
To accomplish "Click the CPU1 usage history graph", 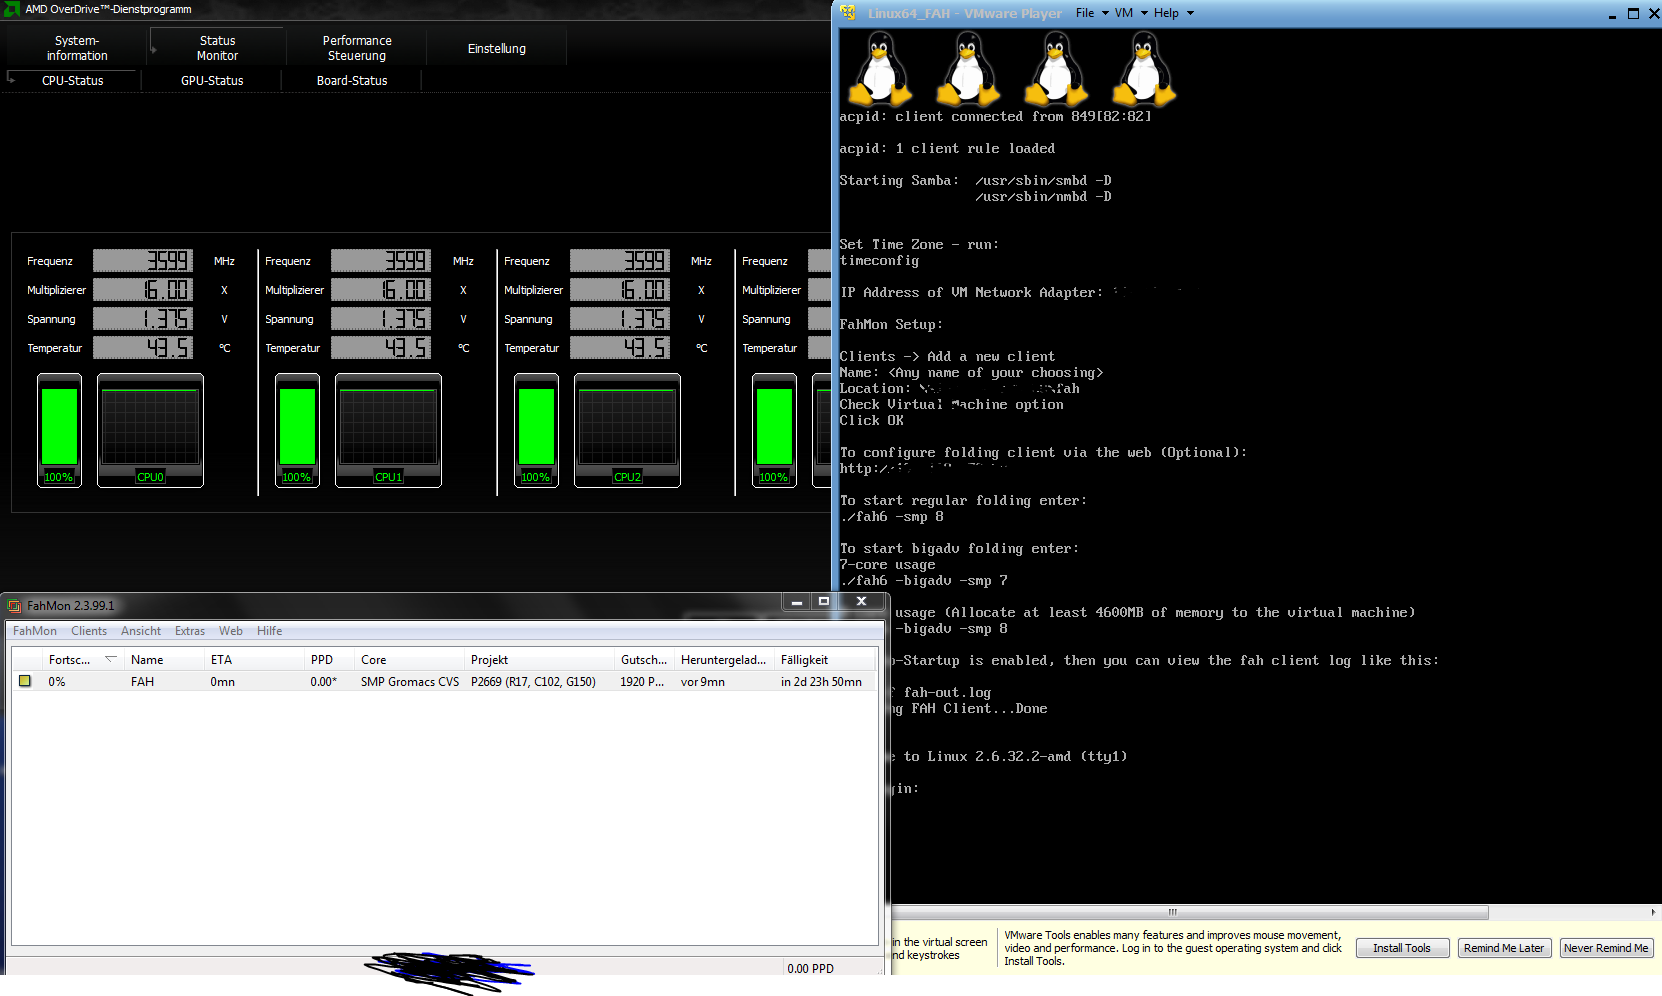I will coord(388,430).
